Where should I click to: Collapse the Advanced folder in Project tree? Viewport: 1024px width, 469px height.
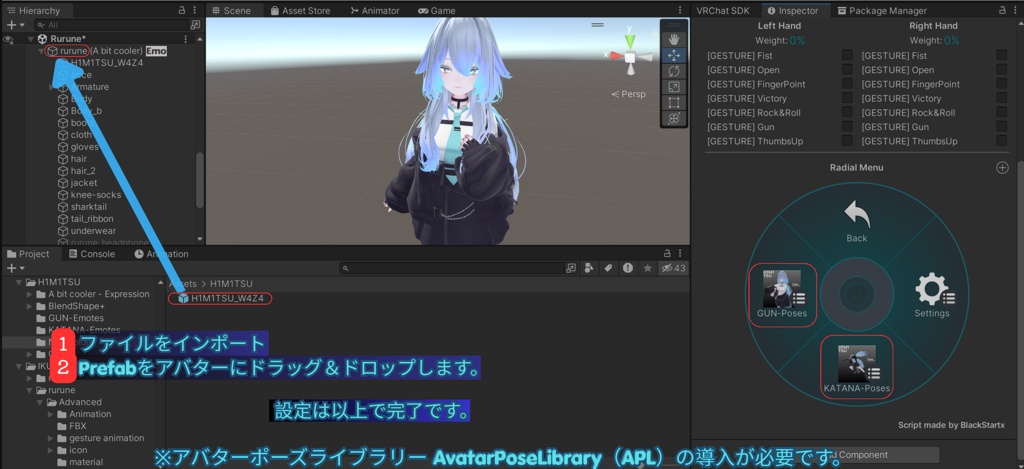(40, 402)
